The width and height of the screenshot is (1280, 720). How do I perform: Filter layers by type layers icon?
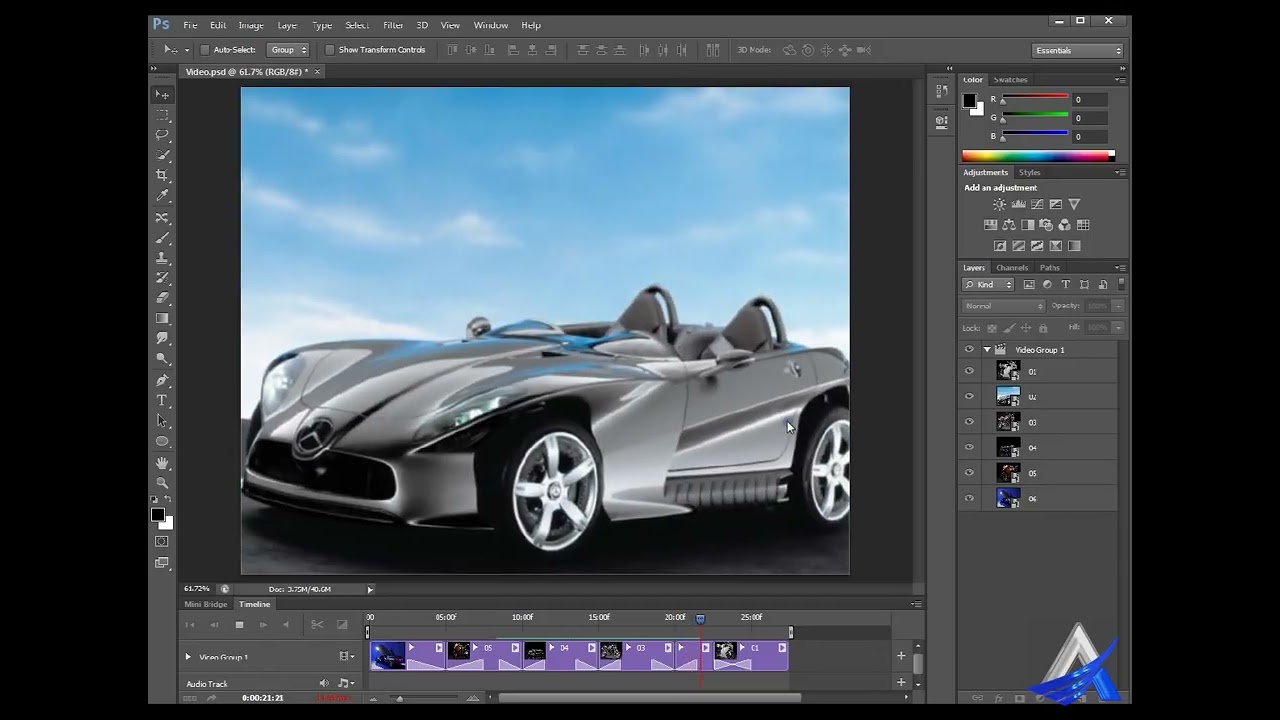[x=1066, y=285]
